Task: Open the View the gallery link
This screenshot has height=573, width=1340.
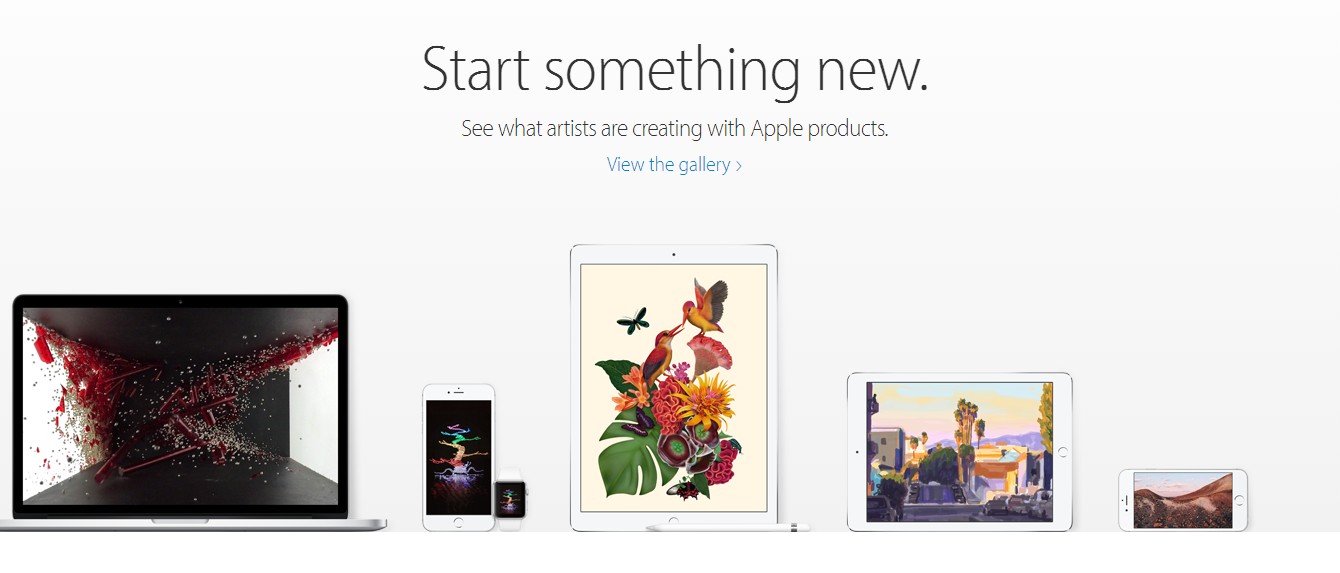Action: pos(668,165)
